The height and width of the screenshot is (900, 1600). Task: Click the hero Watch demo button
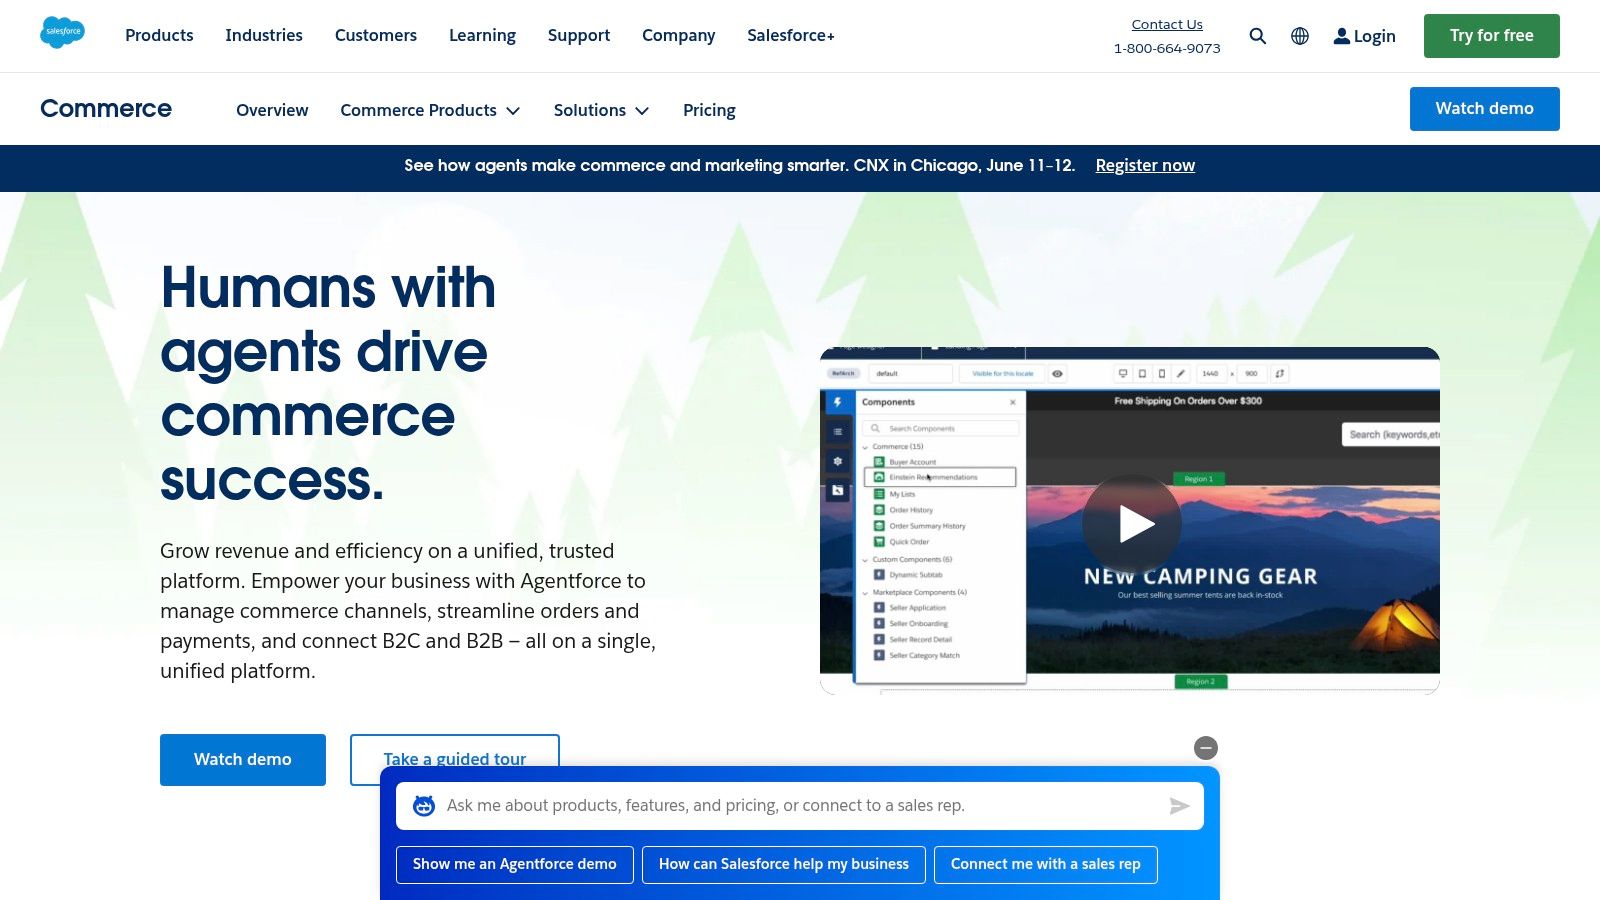[x=243, y=760]
